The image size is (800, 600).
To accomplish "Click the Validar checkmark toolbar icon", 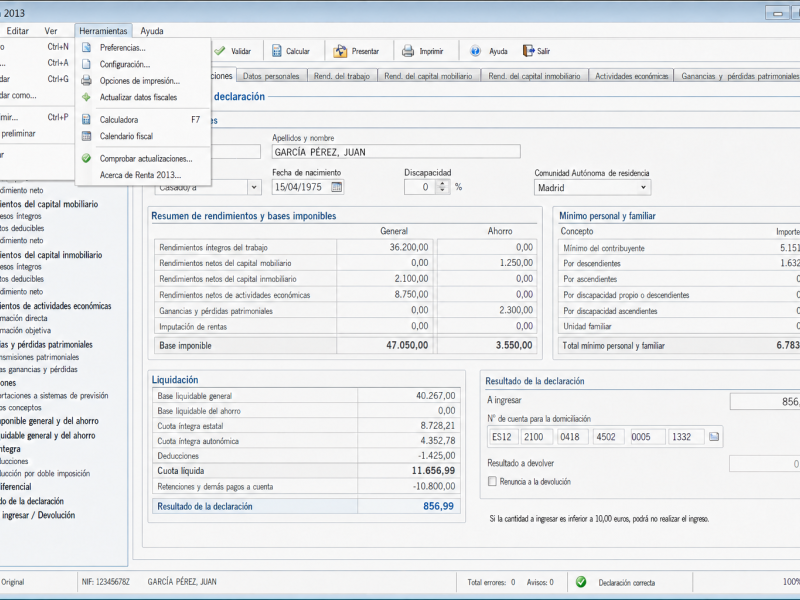I will tap(220, 51).
